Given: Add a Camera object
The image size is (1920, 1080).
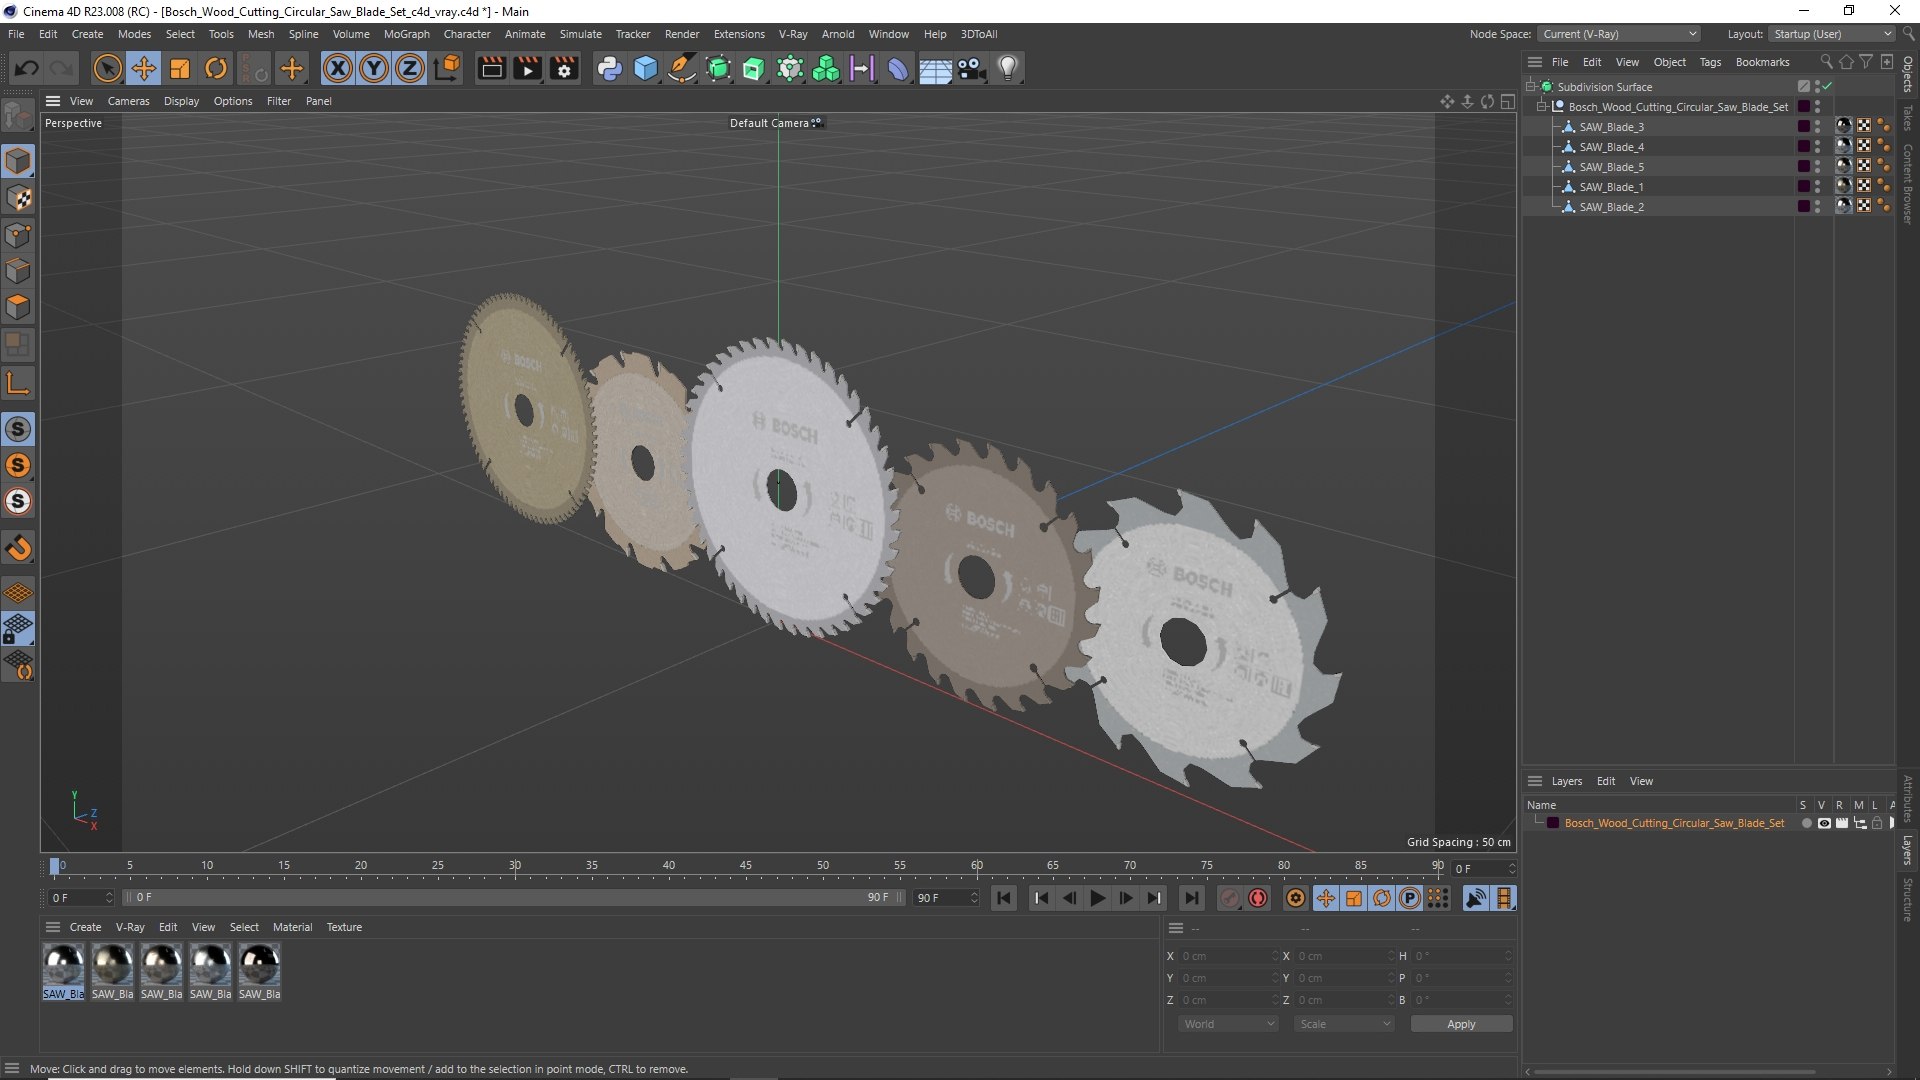Looking at the screenshot, I should (x=971, y=68).
